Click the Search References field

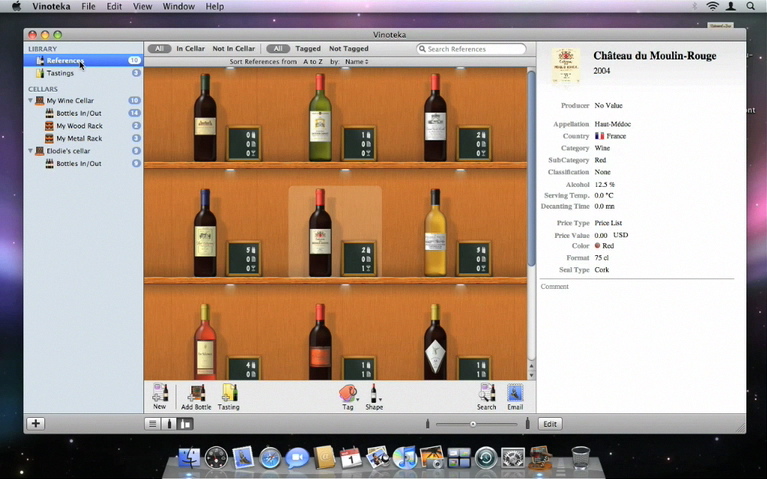pyautogui.click(x=472, y=49)
